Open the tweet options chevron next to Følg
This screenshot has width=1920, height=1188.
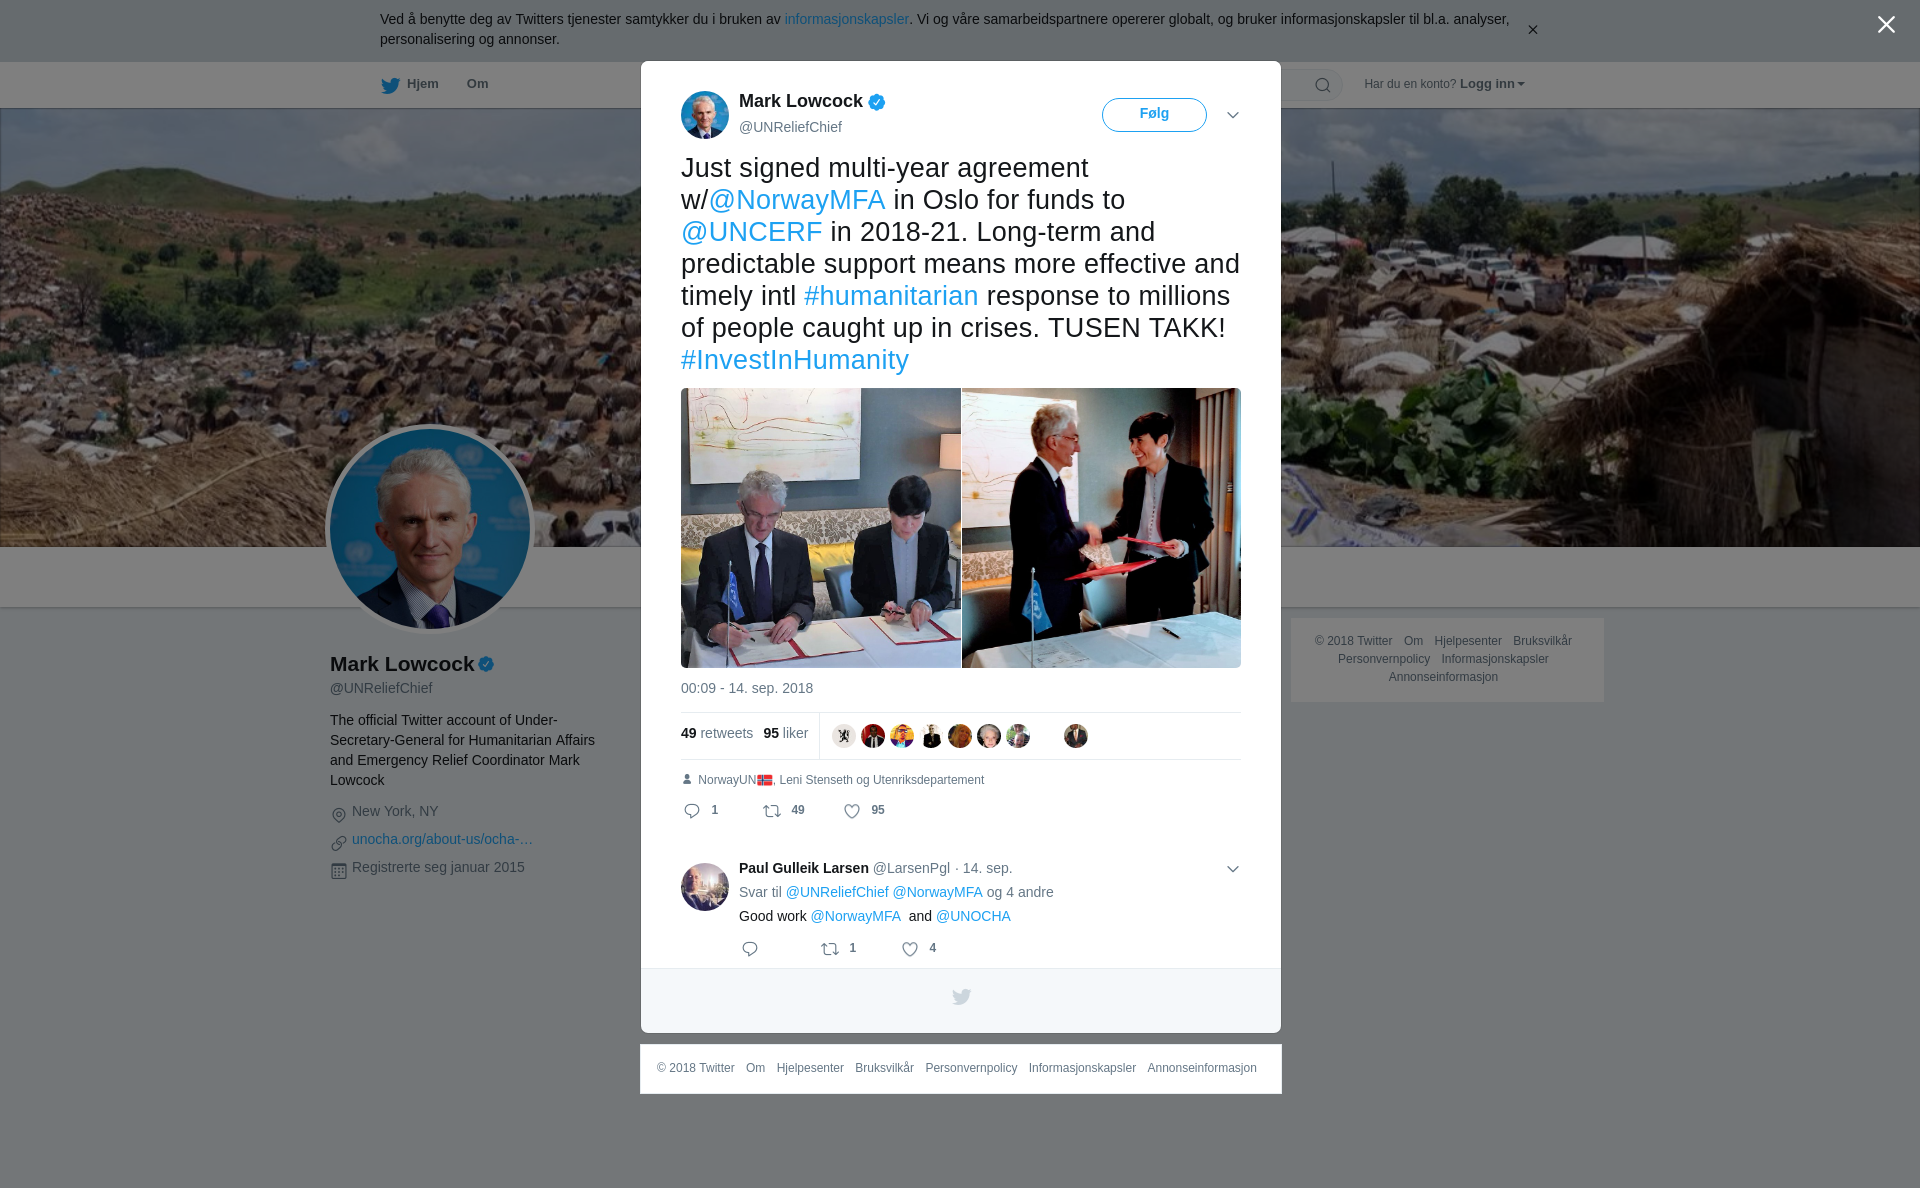click(1233, 115)
